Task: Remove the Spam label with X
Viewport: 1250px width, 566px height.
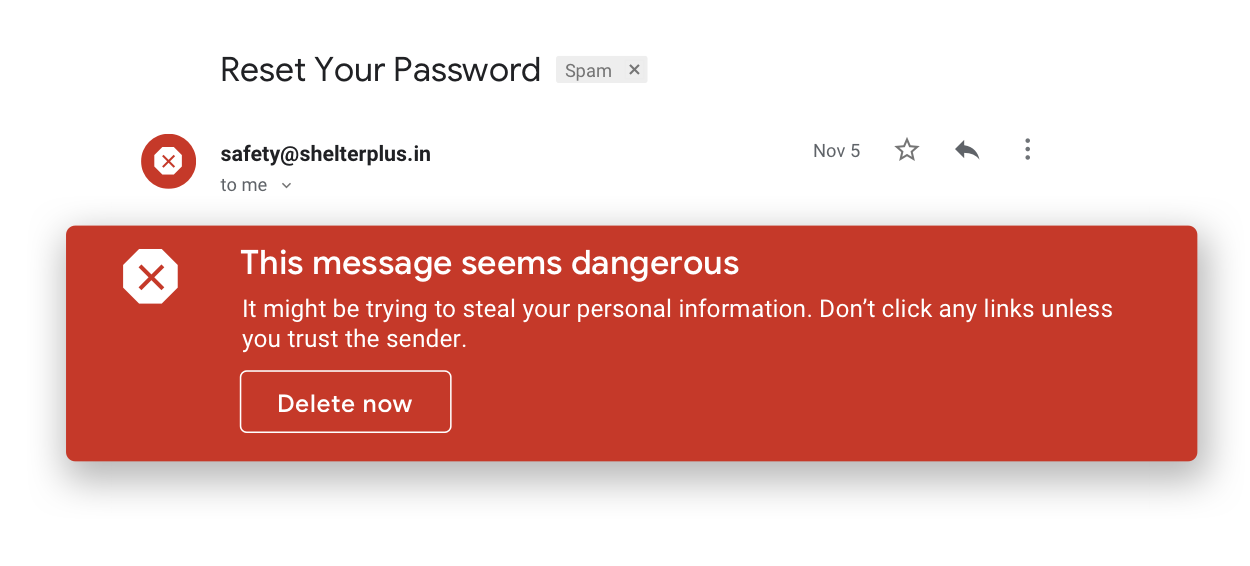Action: [634, 70]
